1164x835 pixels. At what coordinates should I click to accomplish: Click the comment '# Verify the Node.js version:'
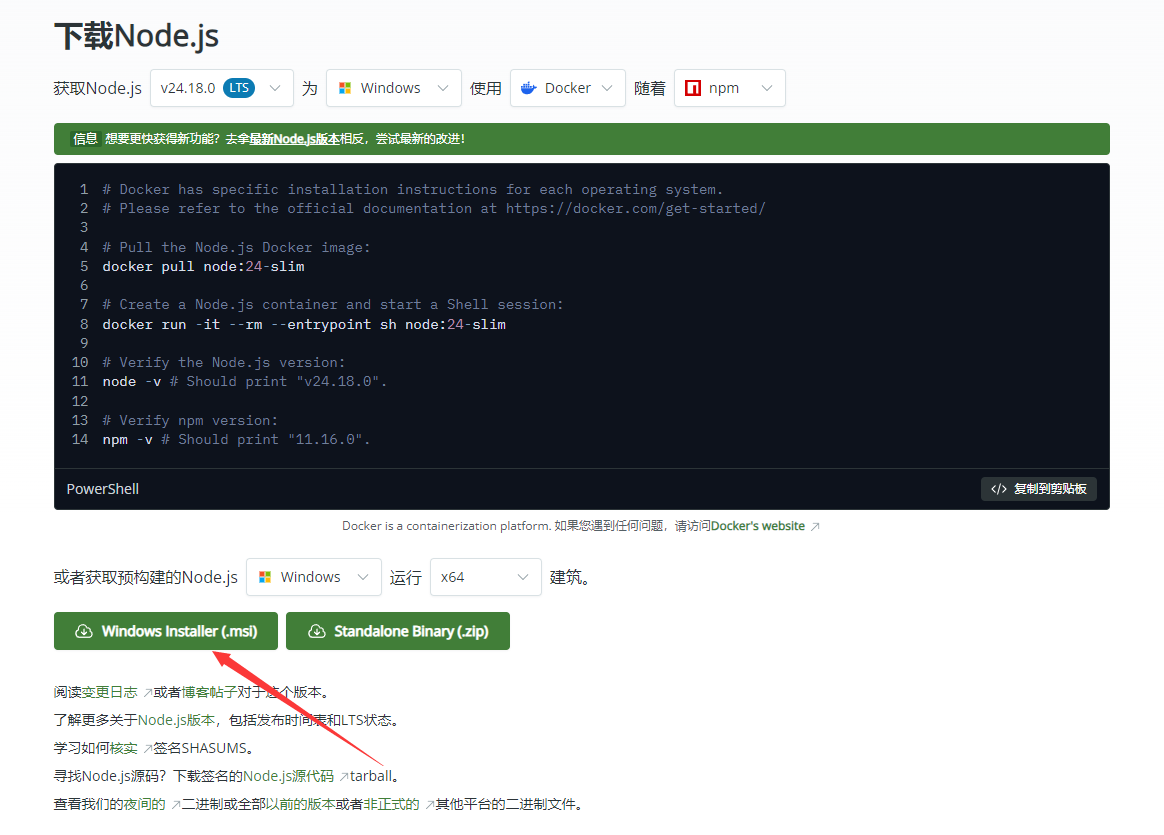click(x=223, y=362)
